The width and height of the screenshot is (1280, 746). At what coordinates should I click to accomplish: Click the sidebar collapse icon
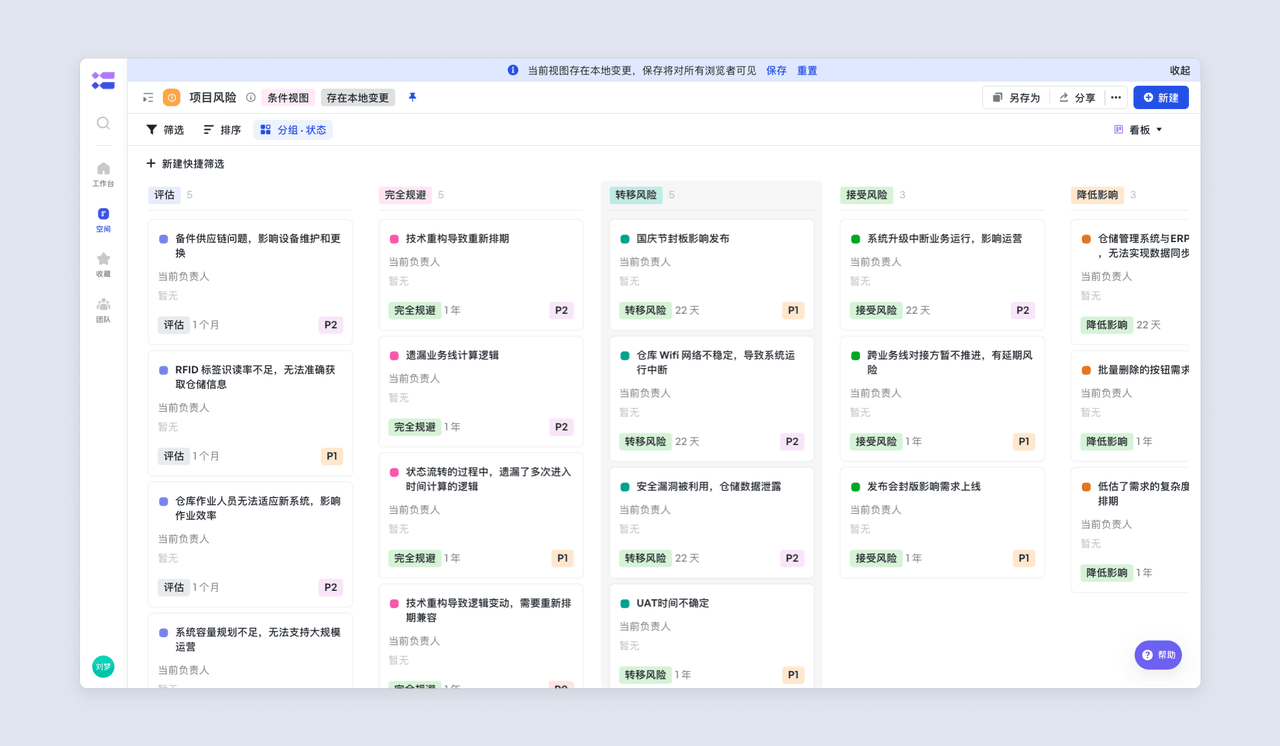(148, 98)
